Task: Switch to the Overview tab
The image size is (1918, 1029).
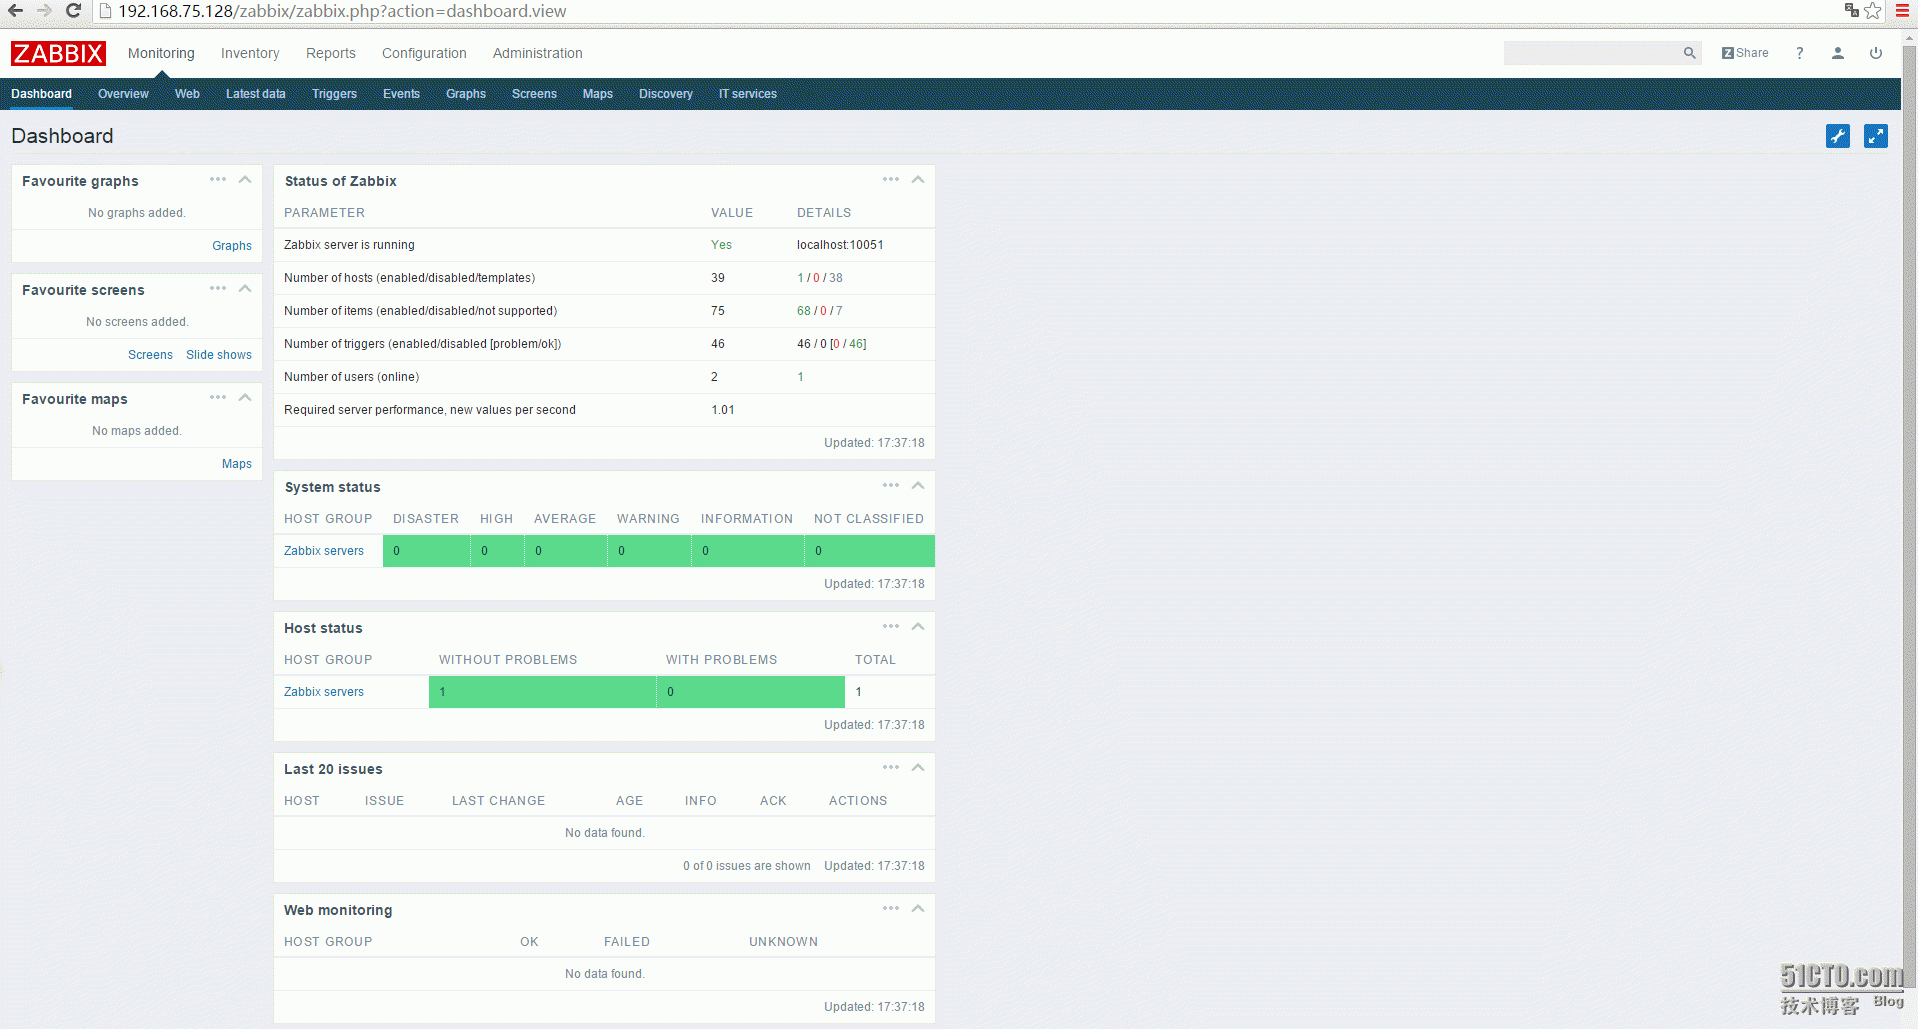Action: (x=123, y=94)
